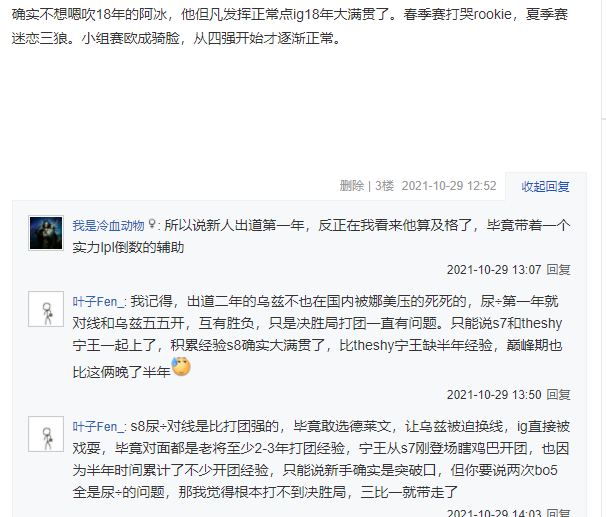The width and height of the screenshot is (606, 517).
Task: Click the post timestamp 2021-10-29 12:52
Action: 449,186
